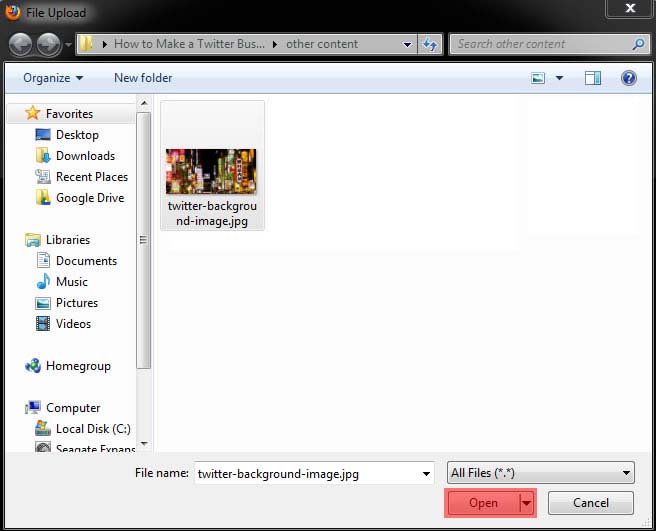Screen dimensions: 656x531
Task: Click the Forward navigation arrow button
Action: (x=48, y=44)
